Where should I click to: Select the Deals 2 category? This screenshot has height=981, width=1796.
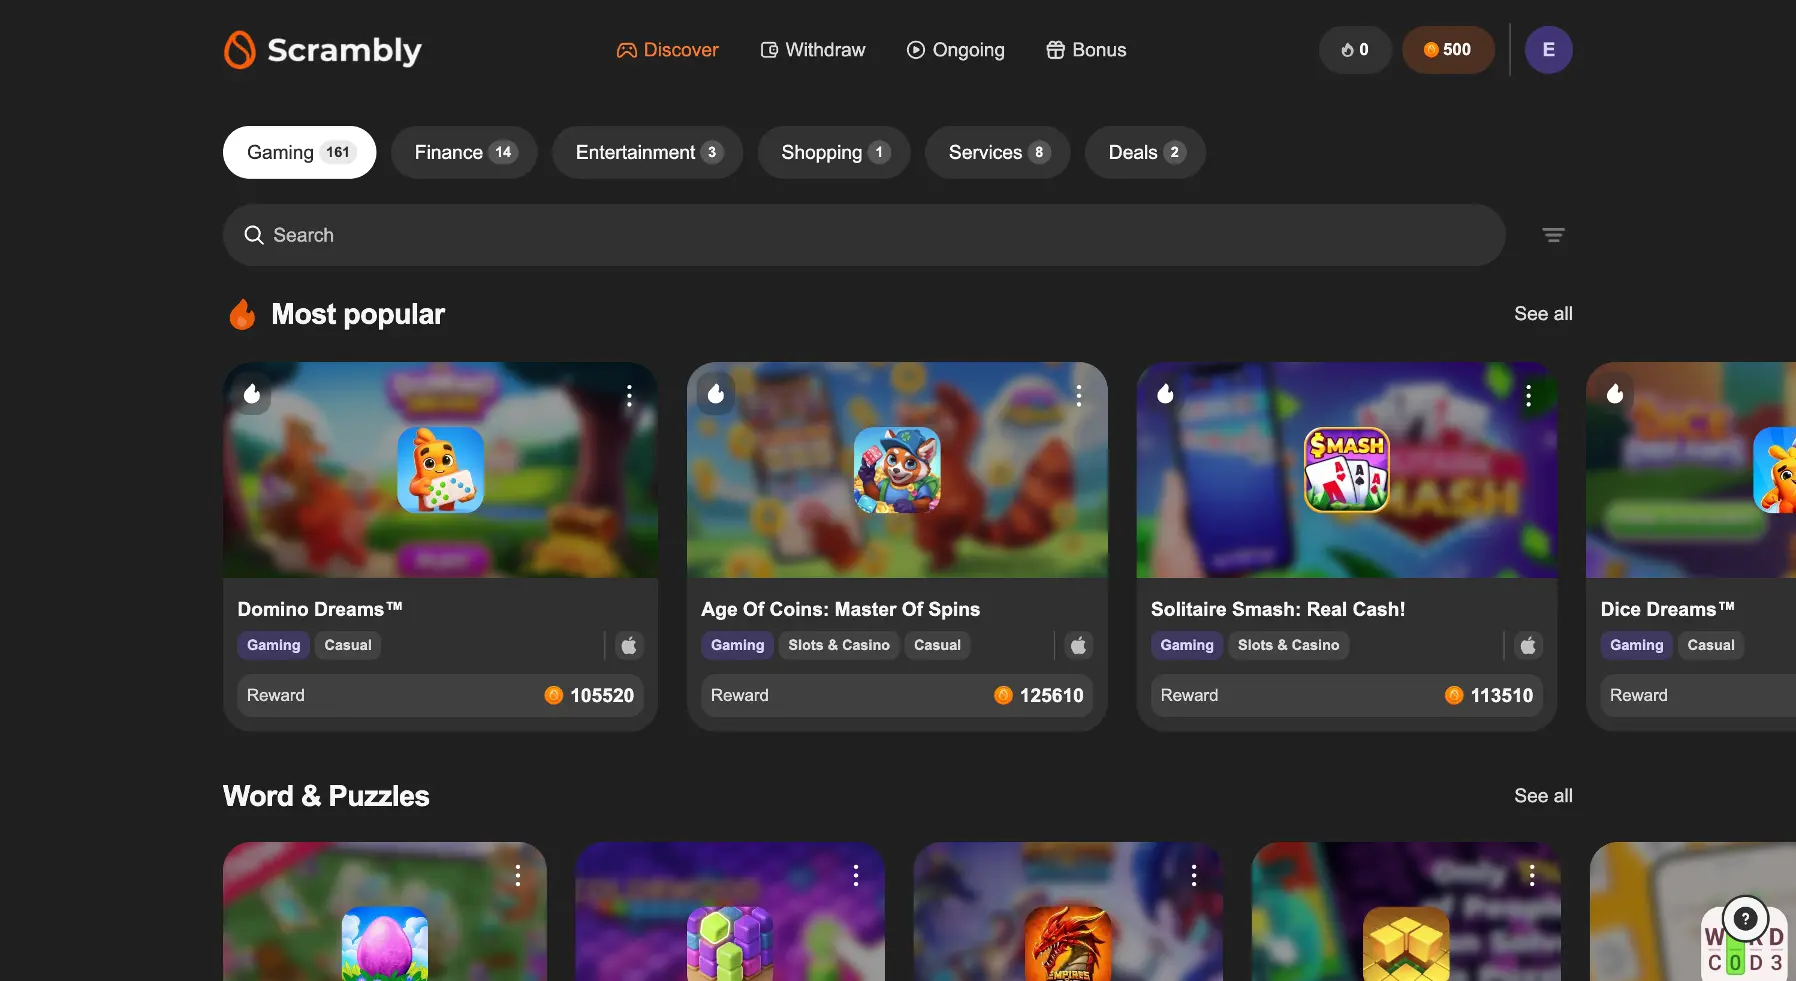[x=1145, y=152]
